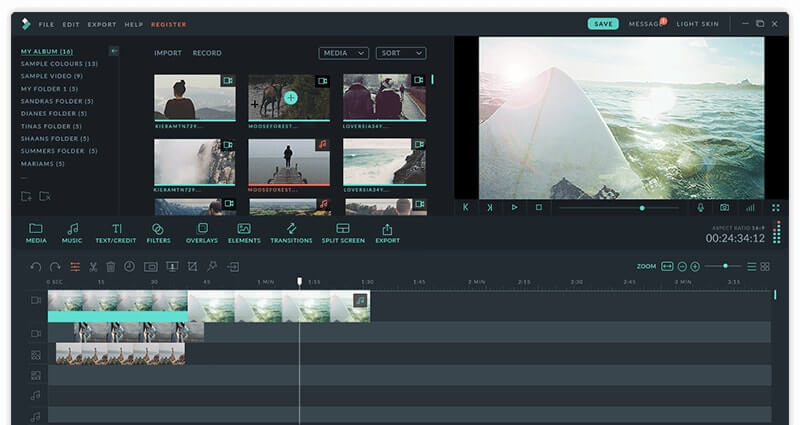The image size is (800, 425).
Task: Undo the last edit
Action: [35, 266]
